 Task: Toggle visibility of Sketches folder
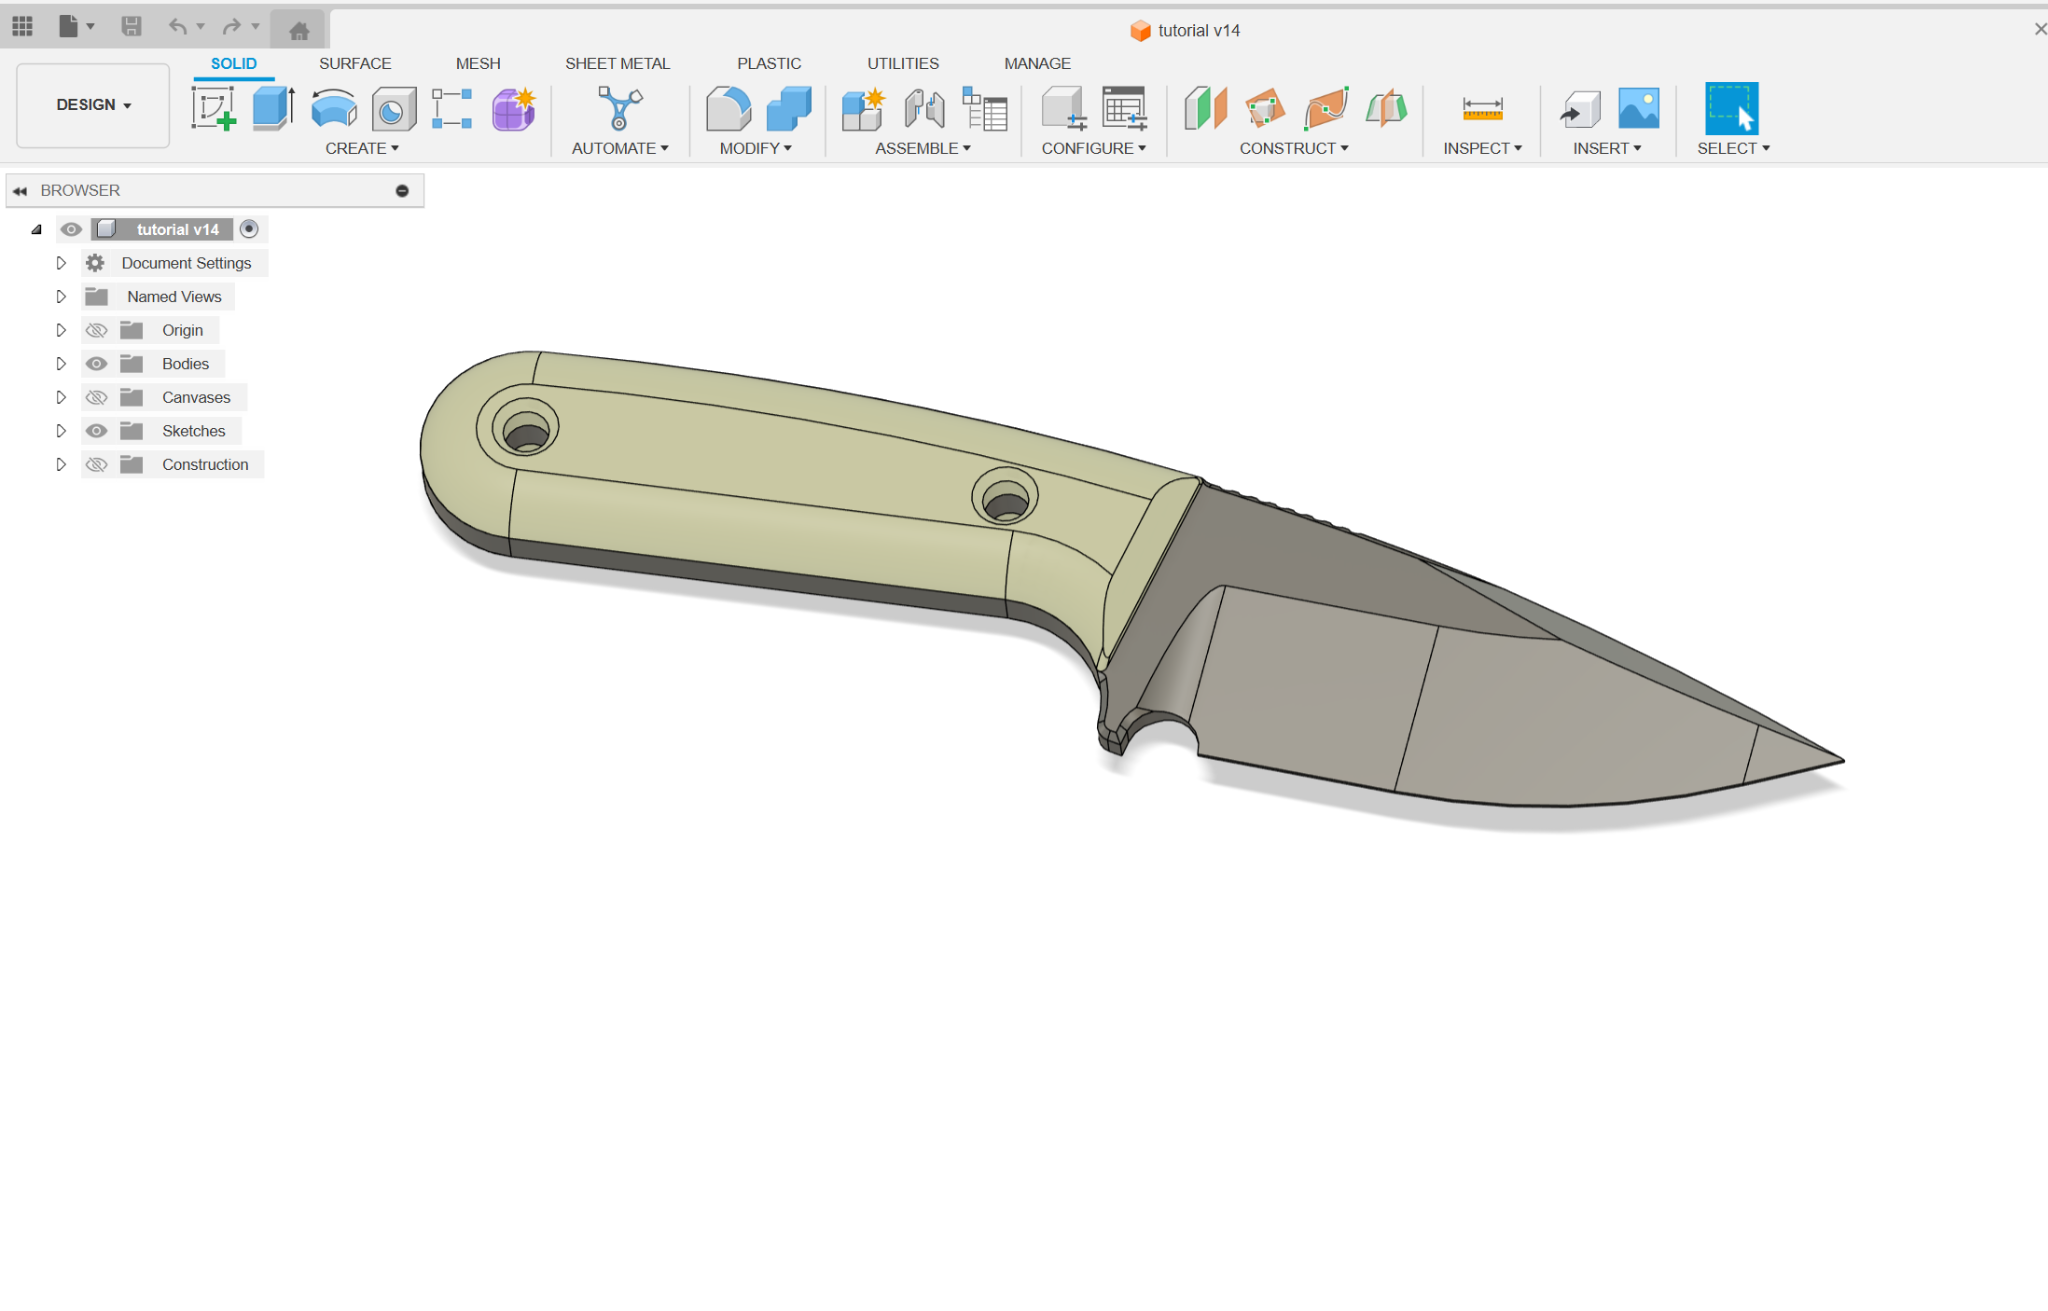(x=96, y=431)
